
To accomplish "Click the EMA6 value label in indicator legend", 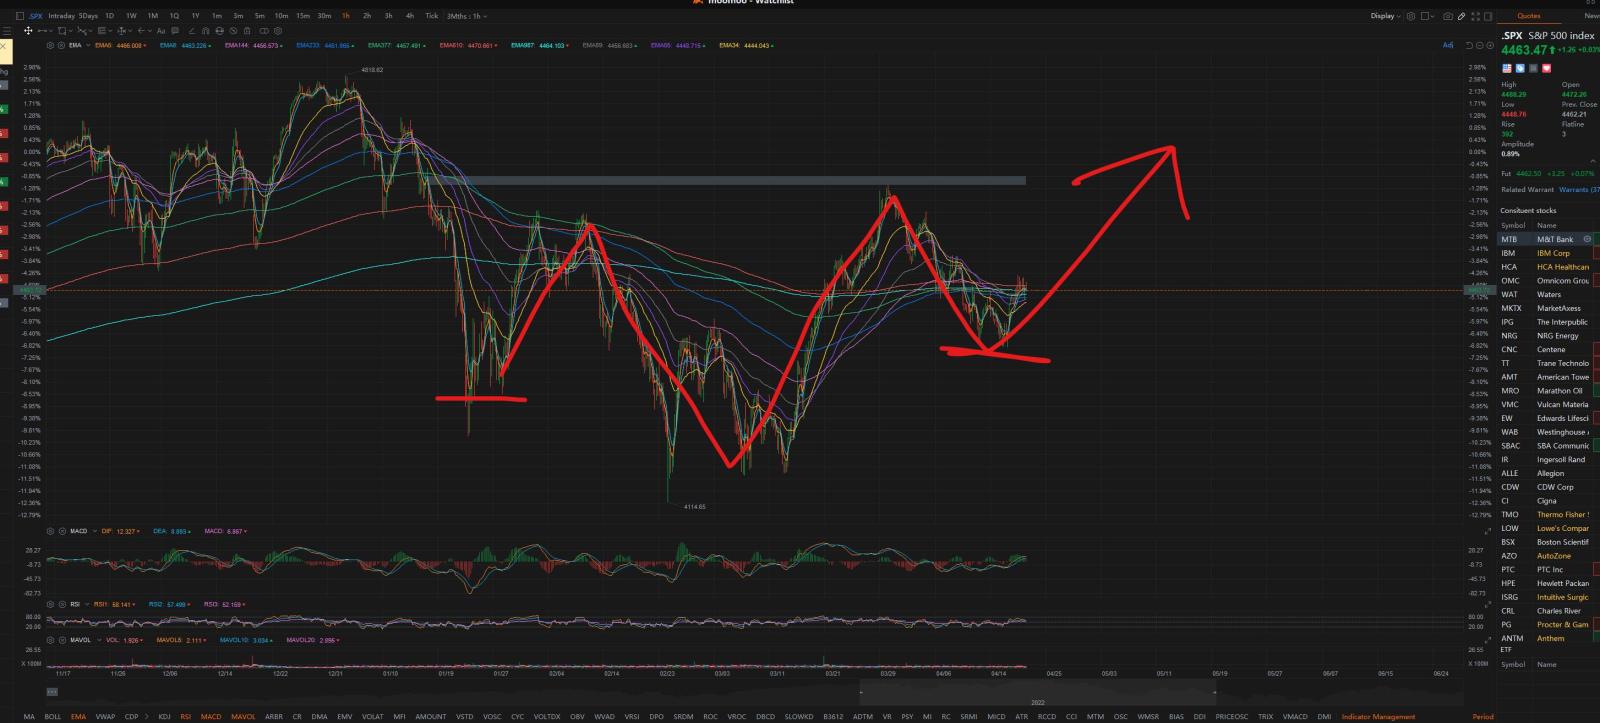I will click(x=120, y=45).
